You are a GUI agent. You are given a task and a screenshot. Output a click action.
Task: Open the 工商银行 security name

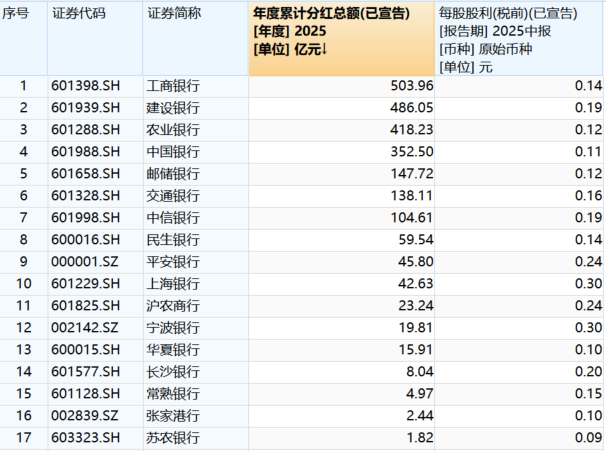click(173, 86)
